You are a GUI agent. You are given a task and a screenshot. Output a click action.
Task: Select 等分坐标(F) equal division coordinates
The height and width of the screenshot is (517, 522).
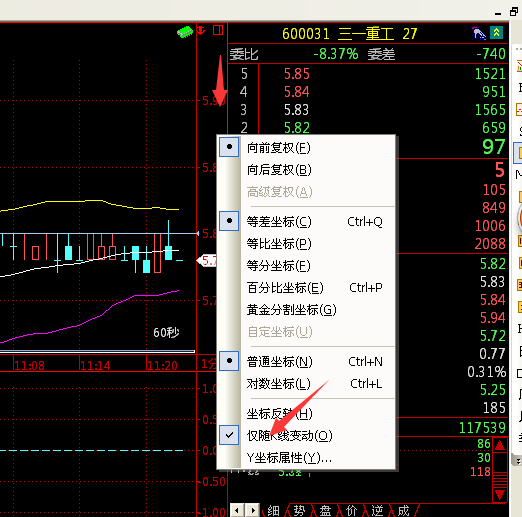tap(306, 266)
